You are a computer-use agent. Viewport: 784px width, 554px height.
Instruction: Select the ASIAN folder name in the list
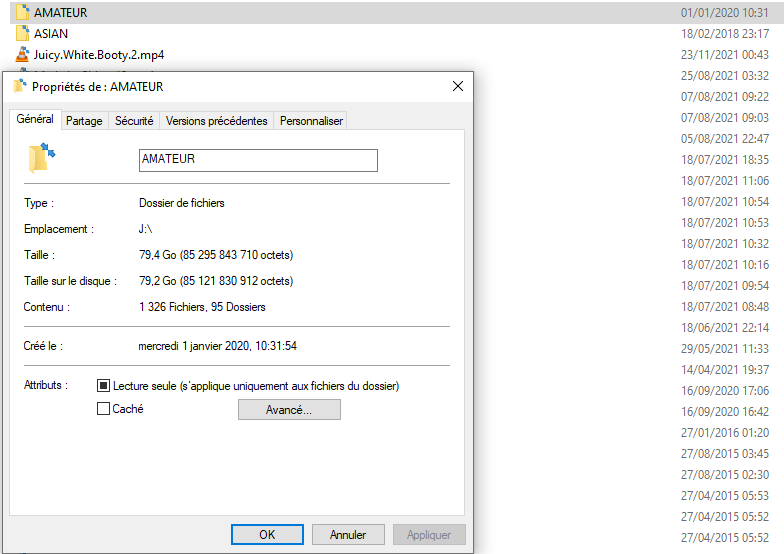tap(51, 34)
